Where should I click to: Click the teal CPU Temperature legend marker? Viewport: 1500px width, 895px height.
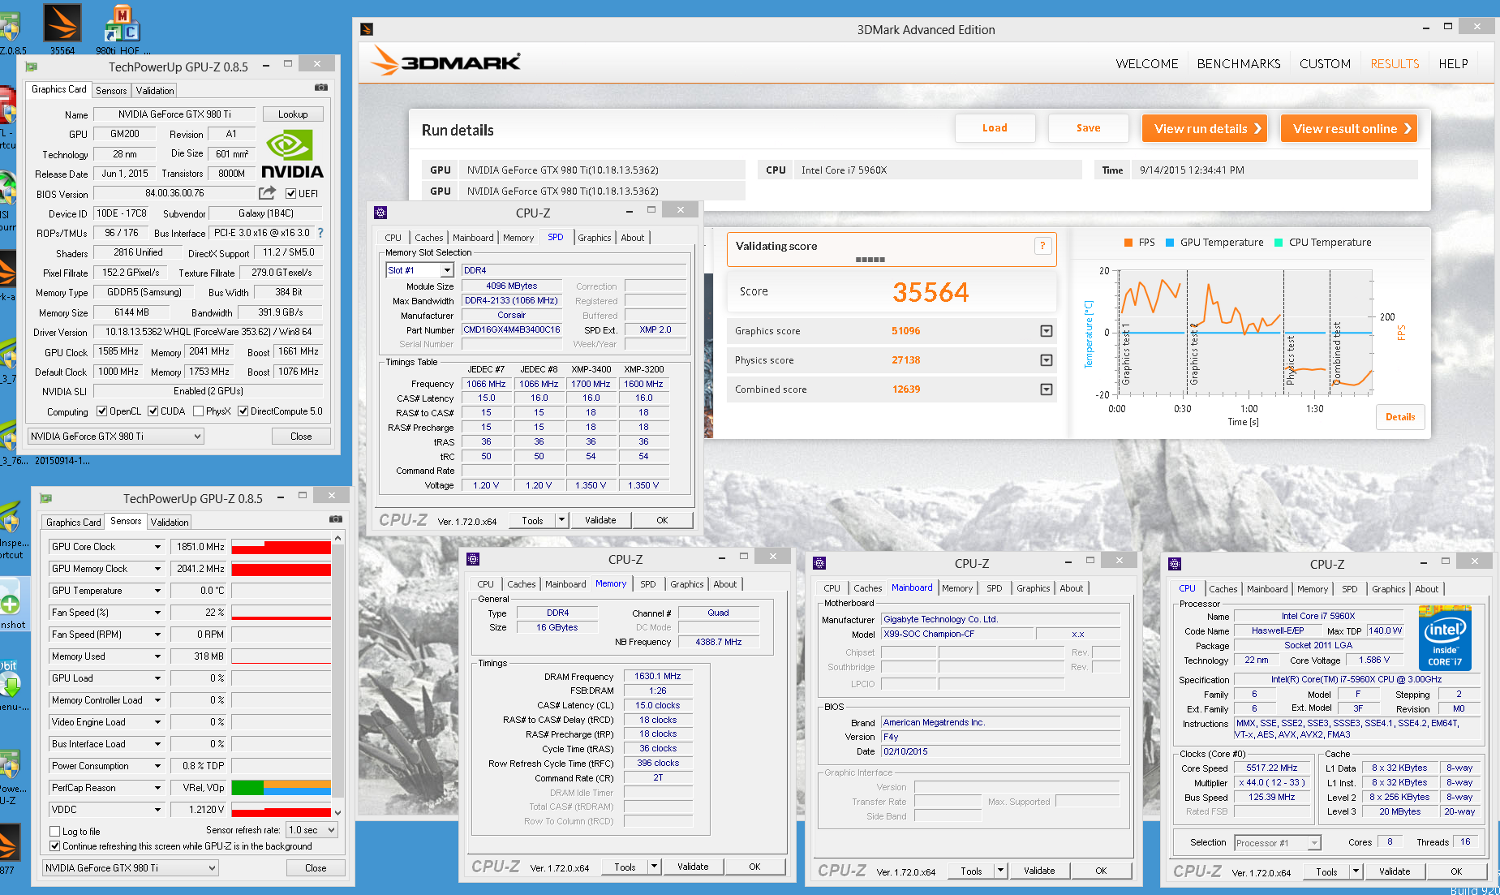pyautogui.click(x=1278, y=242)
